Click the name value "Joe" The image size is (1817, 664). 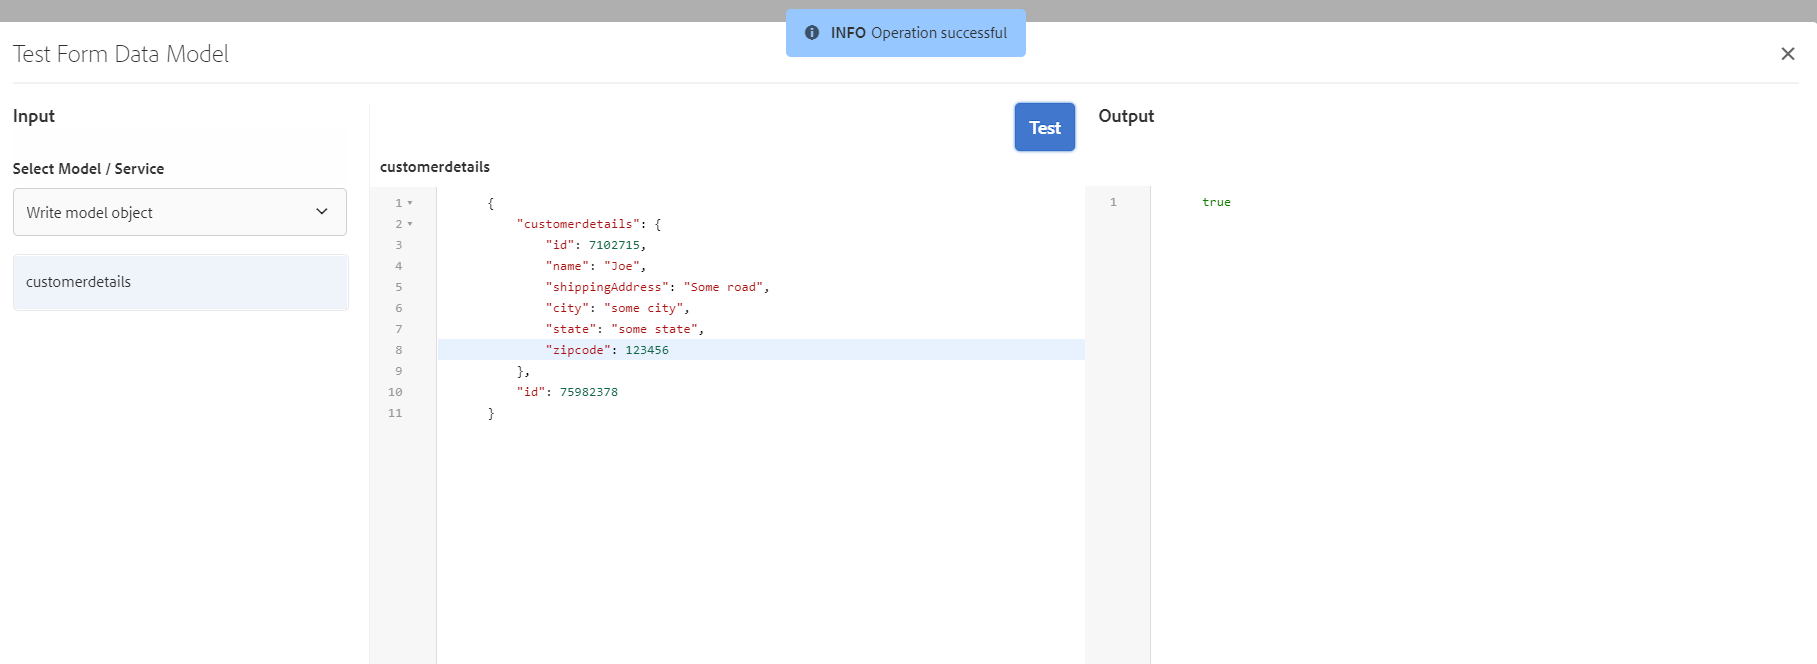pos(622,266)
